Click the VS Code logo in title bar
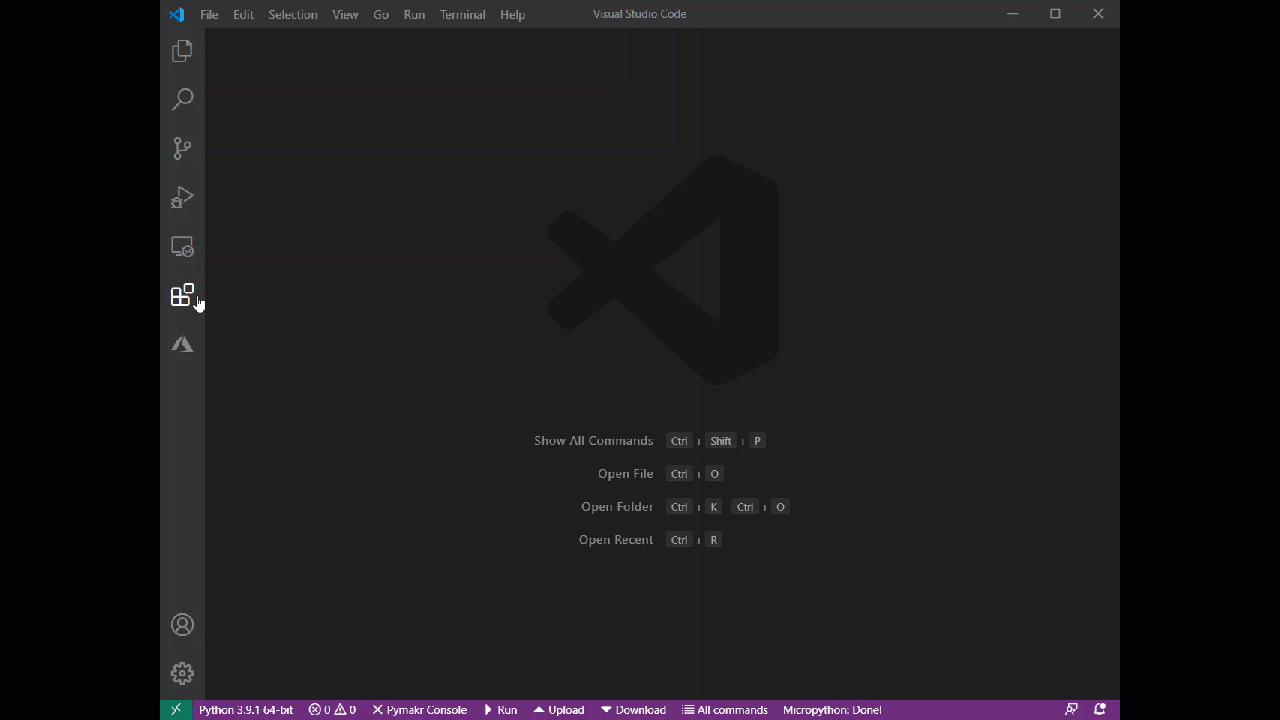Viewport: 1280px width, 720px height. (x=177, y=14)
